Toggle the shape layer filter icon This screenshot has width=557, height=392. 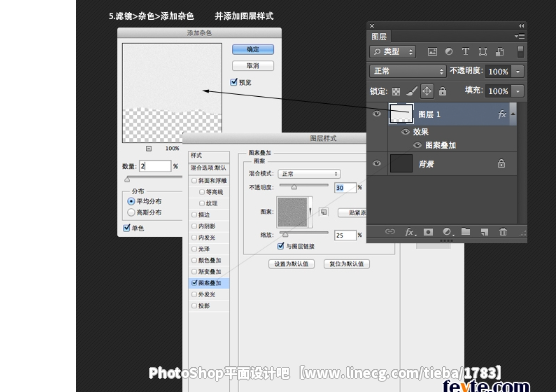click(482, 52)
